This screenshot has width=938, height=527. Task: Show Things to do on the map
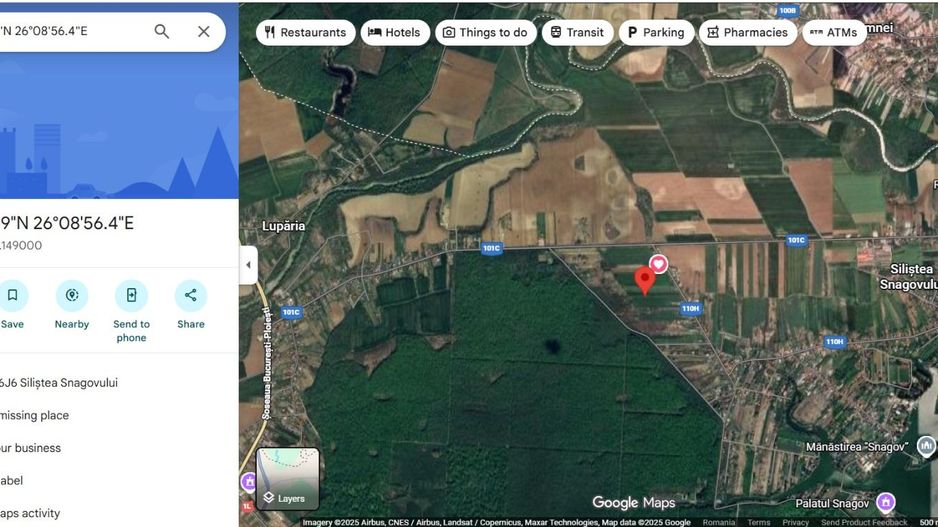tap(486, 32)
